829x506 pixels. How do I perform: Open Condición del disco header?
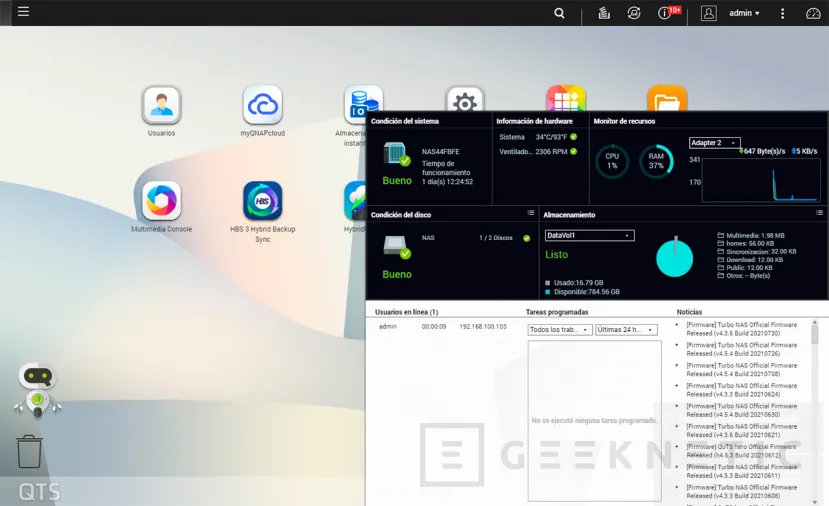coord(401,215)
